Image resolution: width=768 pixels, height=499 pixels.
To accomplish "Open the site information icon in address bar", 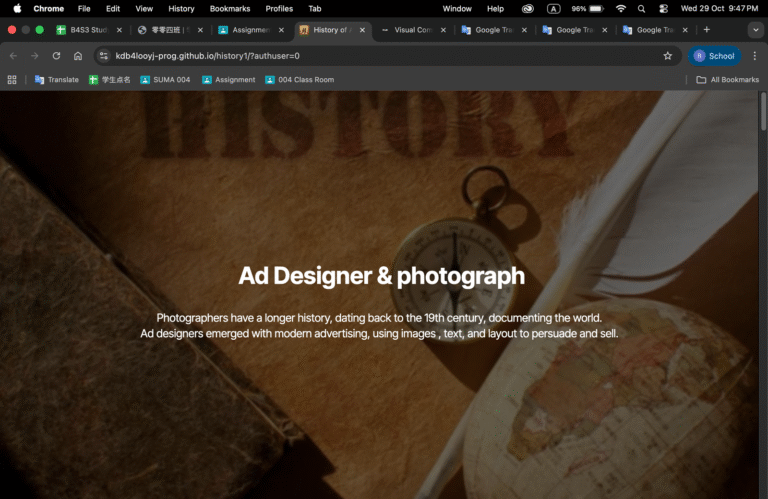I will (103, 56).
